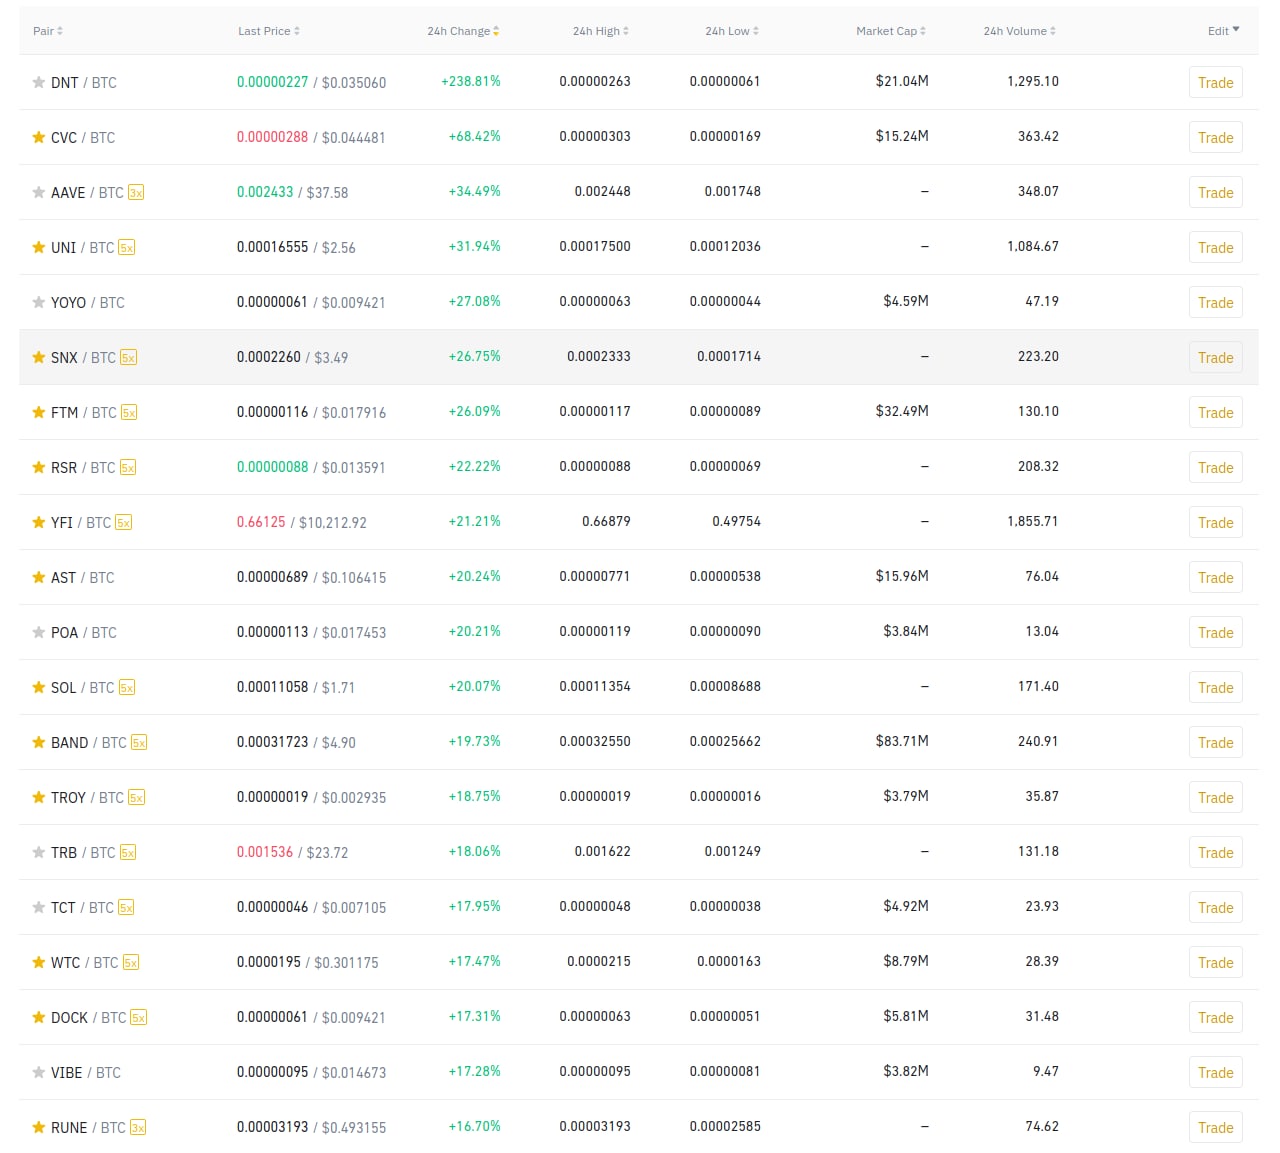Image resolution: width=1280 pixels, height=1153 pixels.
Task: Sort by 24h High column header
Action: (x=601, y=31)
